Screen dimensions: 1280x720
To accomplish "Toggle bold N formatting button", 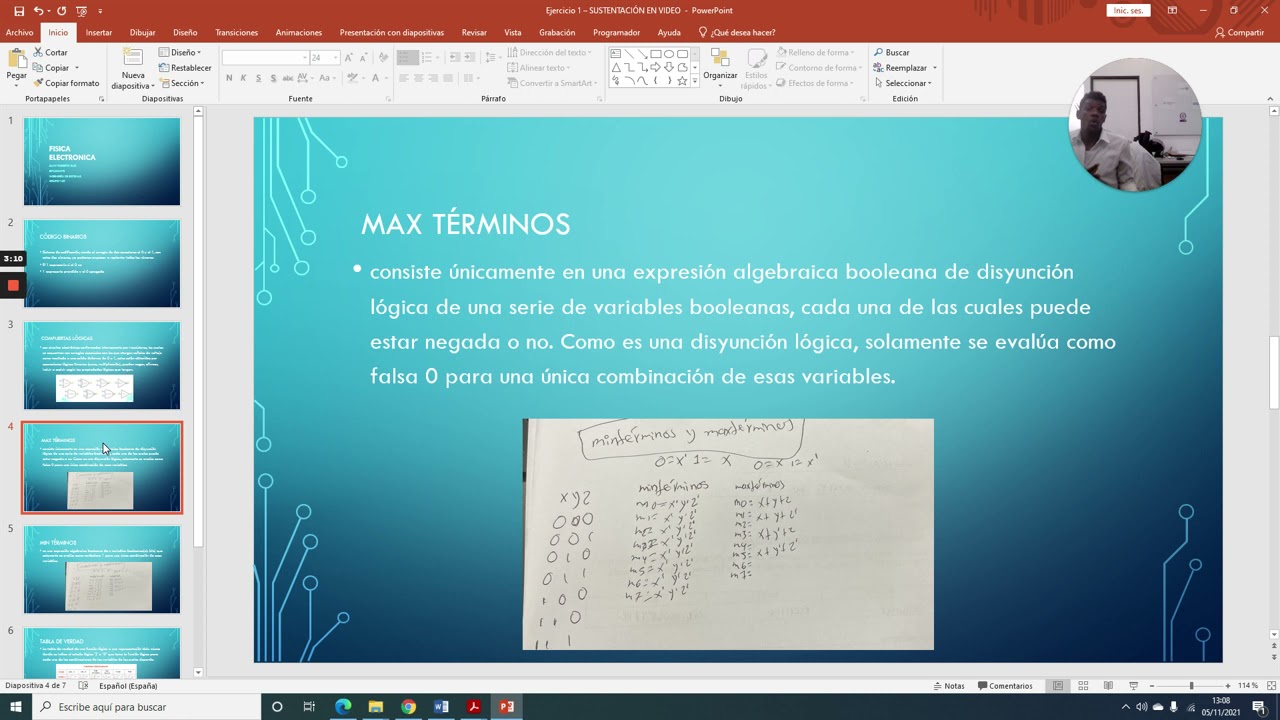I will 229,78.
